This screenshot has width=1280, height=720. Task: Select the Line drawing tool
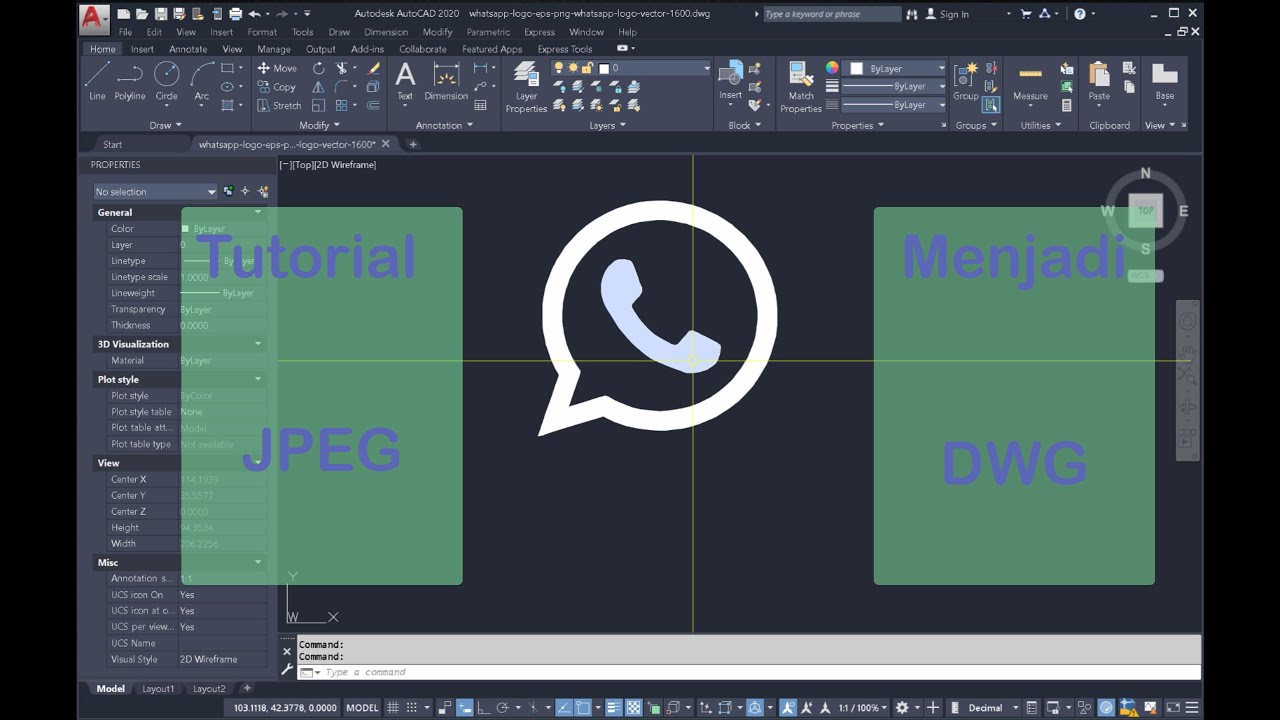[97, 81]
